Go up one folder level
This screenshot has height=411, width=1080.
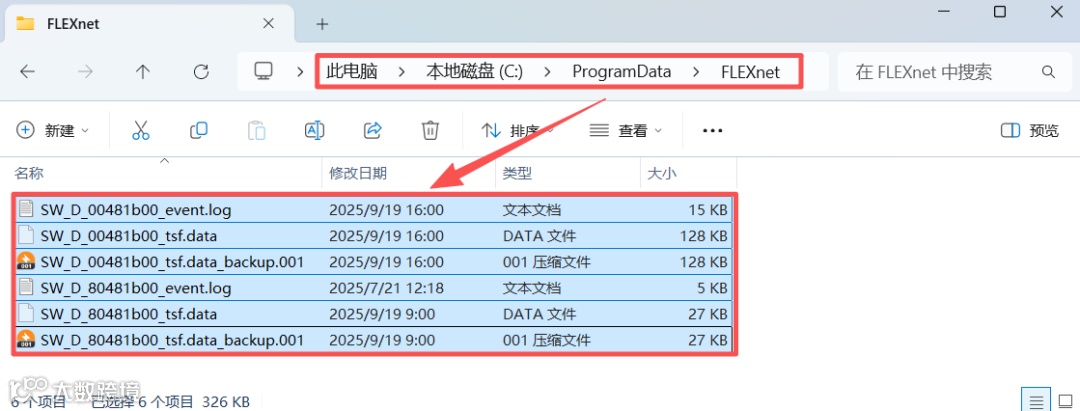tap(143, 72)
